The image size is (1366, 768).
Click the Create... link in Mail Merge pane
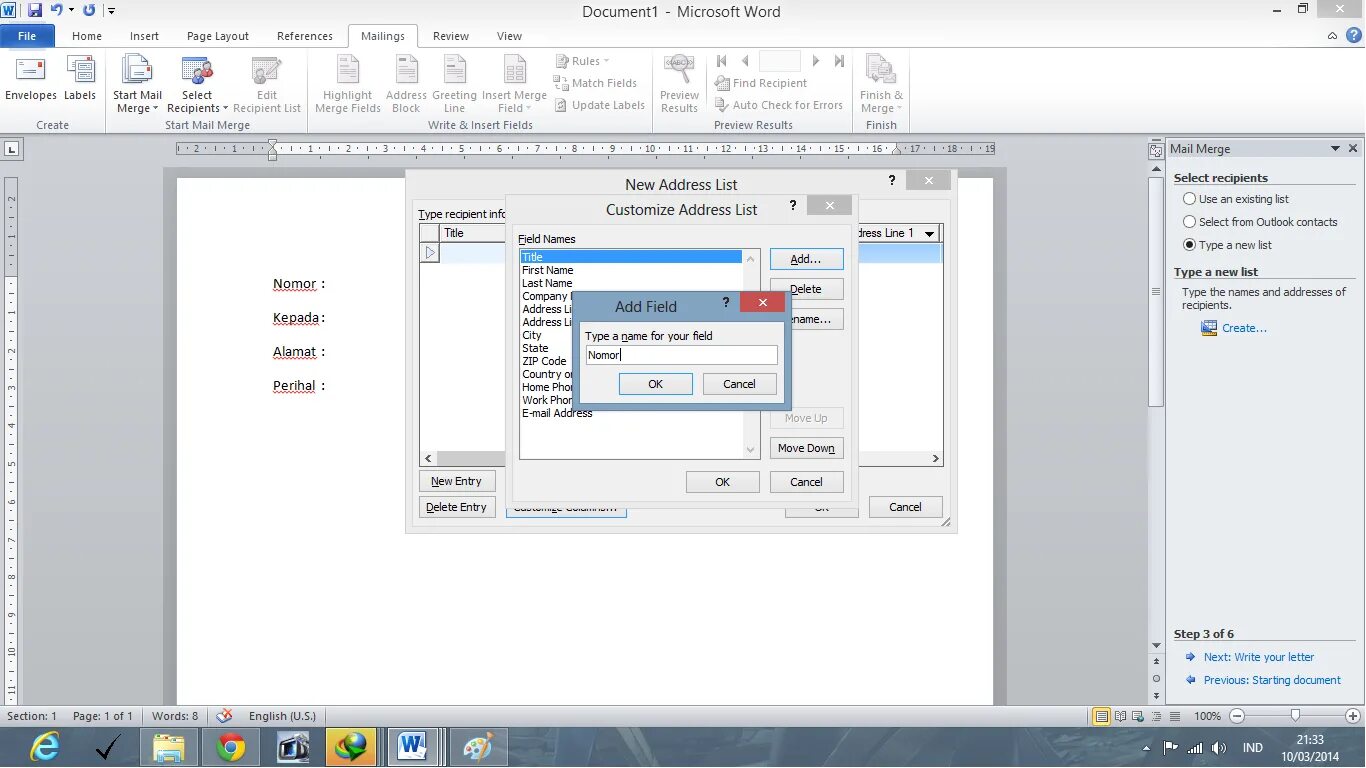pos(1244,328)
